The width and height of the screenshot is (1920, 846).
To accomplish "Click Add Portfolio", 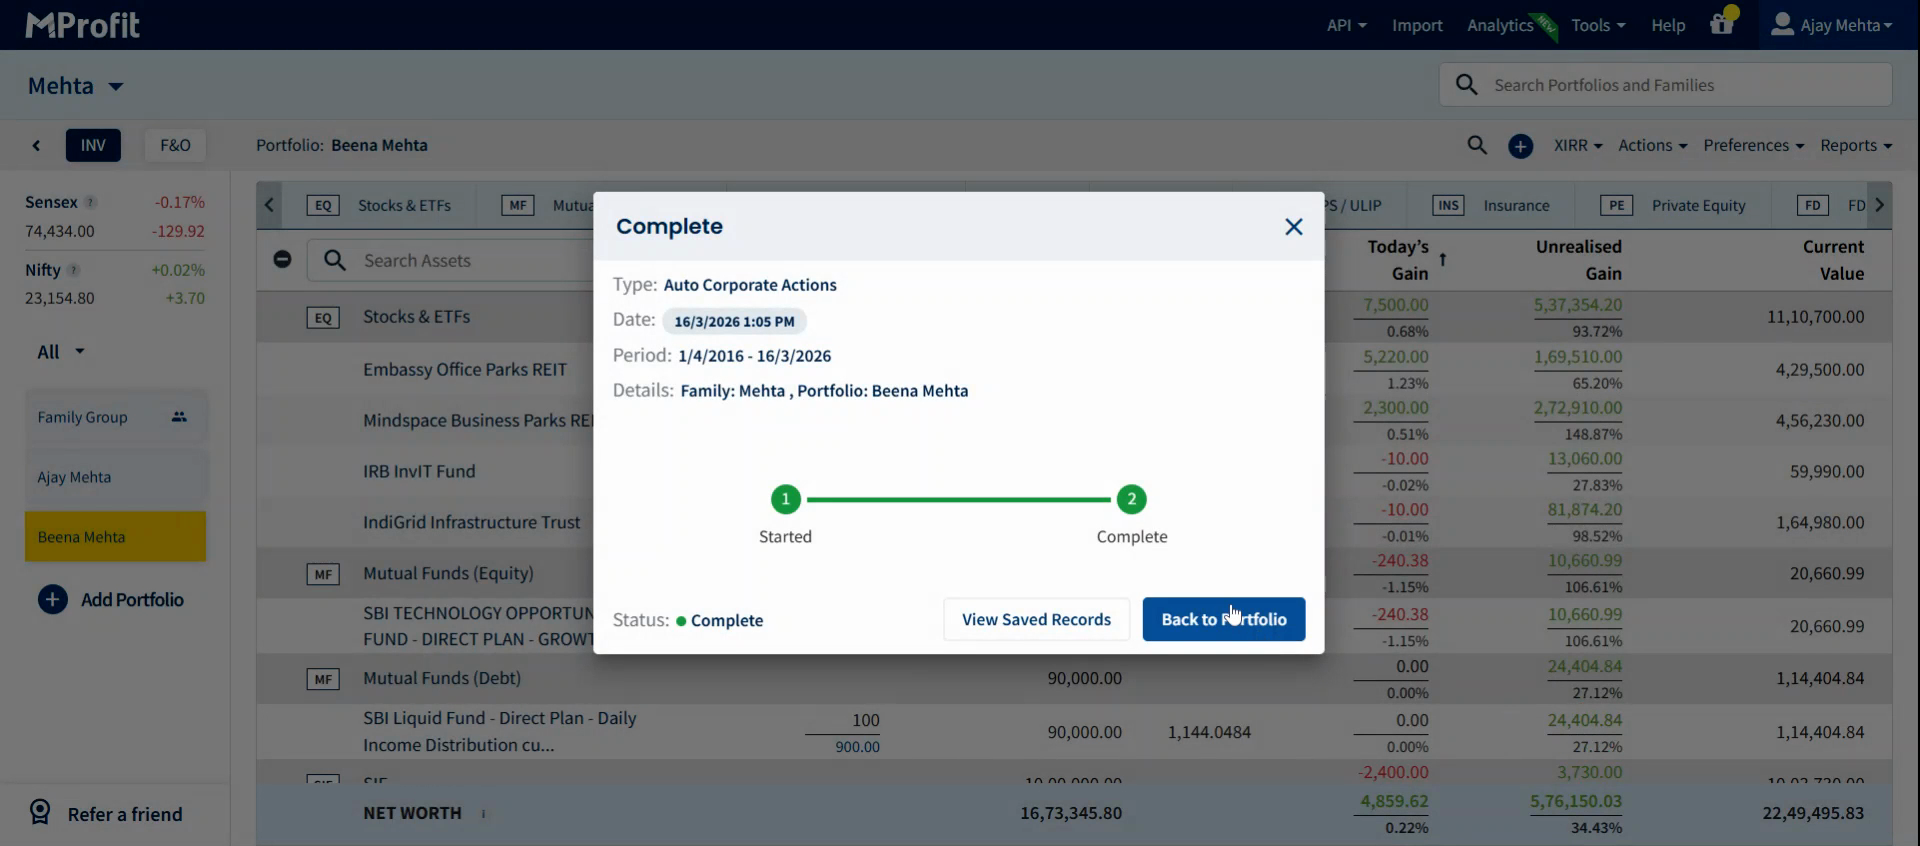I will pyautogui.click(x=111, y=600).
